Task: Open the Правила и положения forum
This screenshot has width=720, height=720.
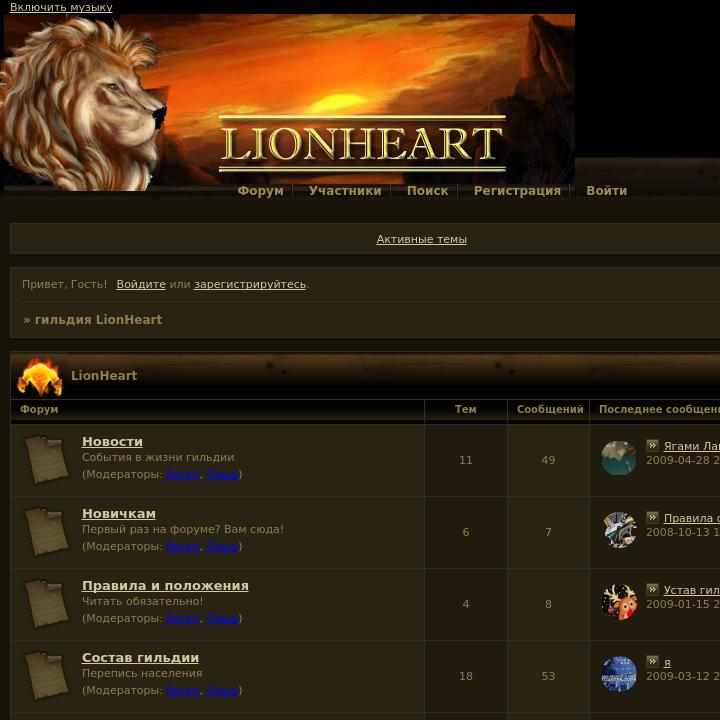Action: point(165,586)
